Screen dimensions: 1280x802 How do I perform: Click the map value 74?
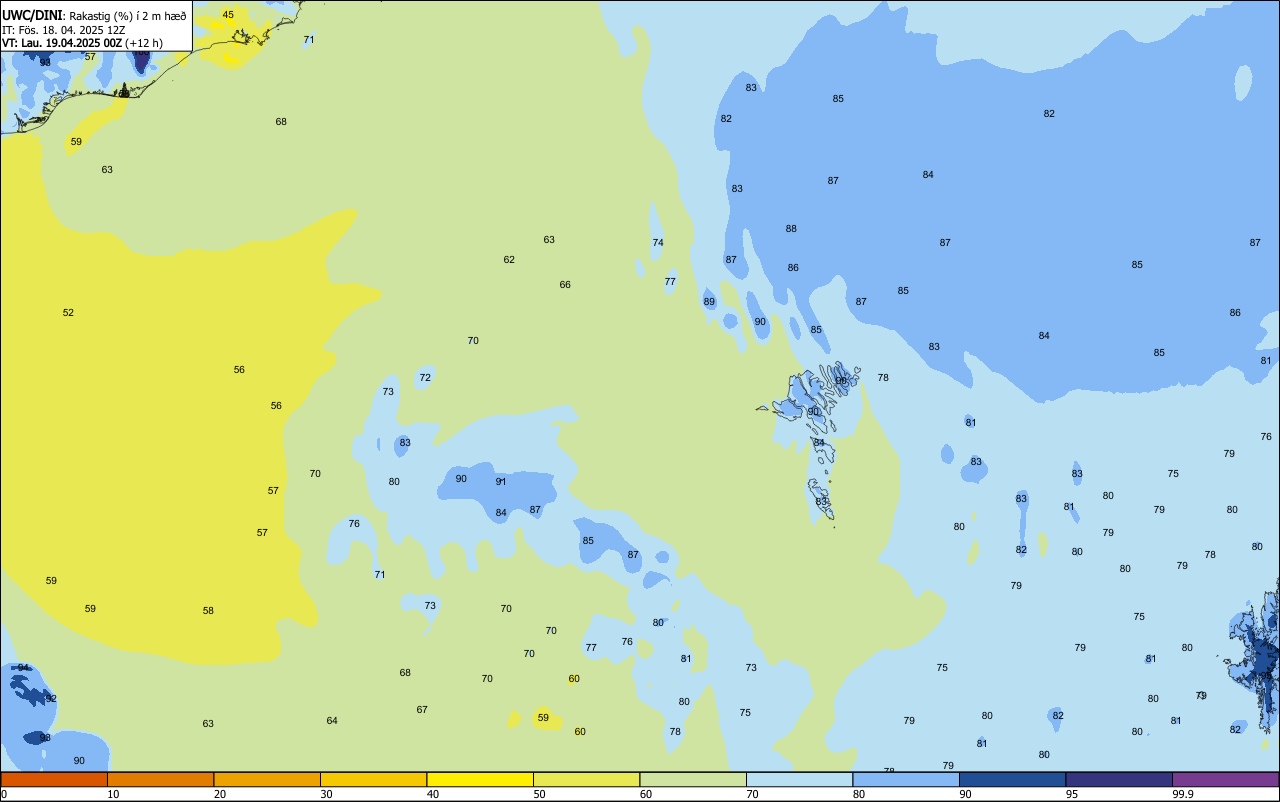coord(658,243)
